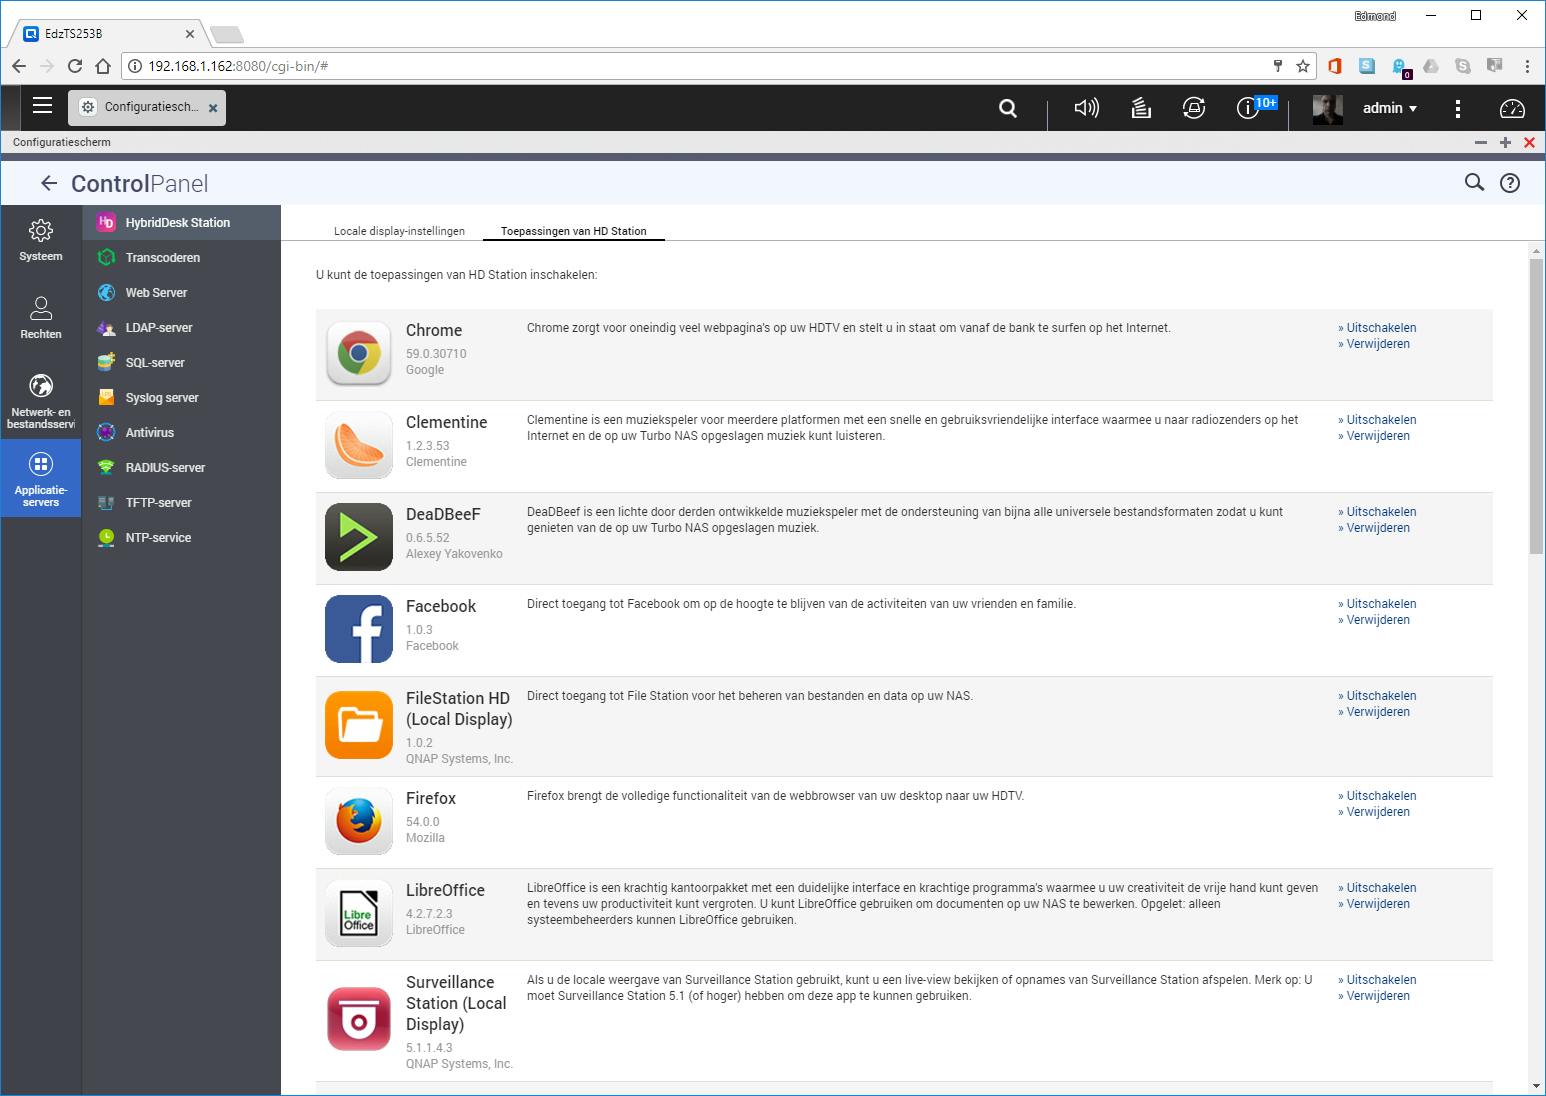Switch to Toepassingen van HD Station tab
The height and width of the screenshot is (1096, 1546).
click(573, 231)
